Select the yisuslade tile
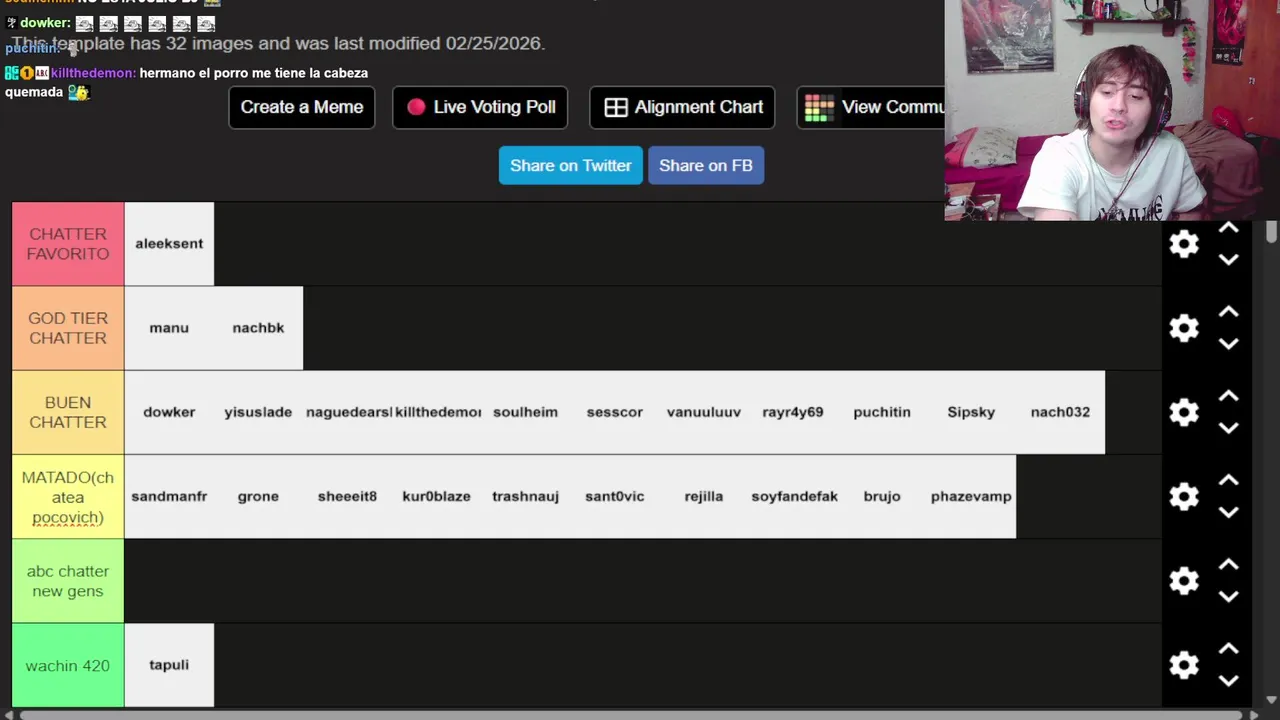The height and width of the screenshot is (720, 1280). 258,412
